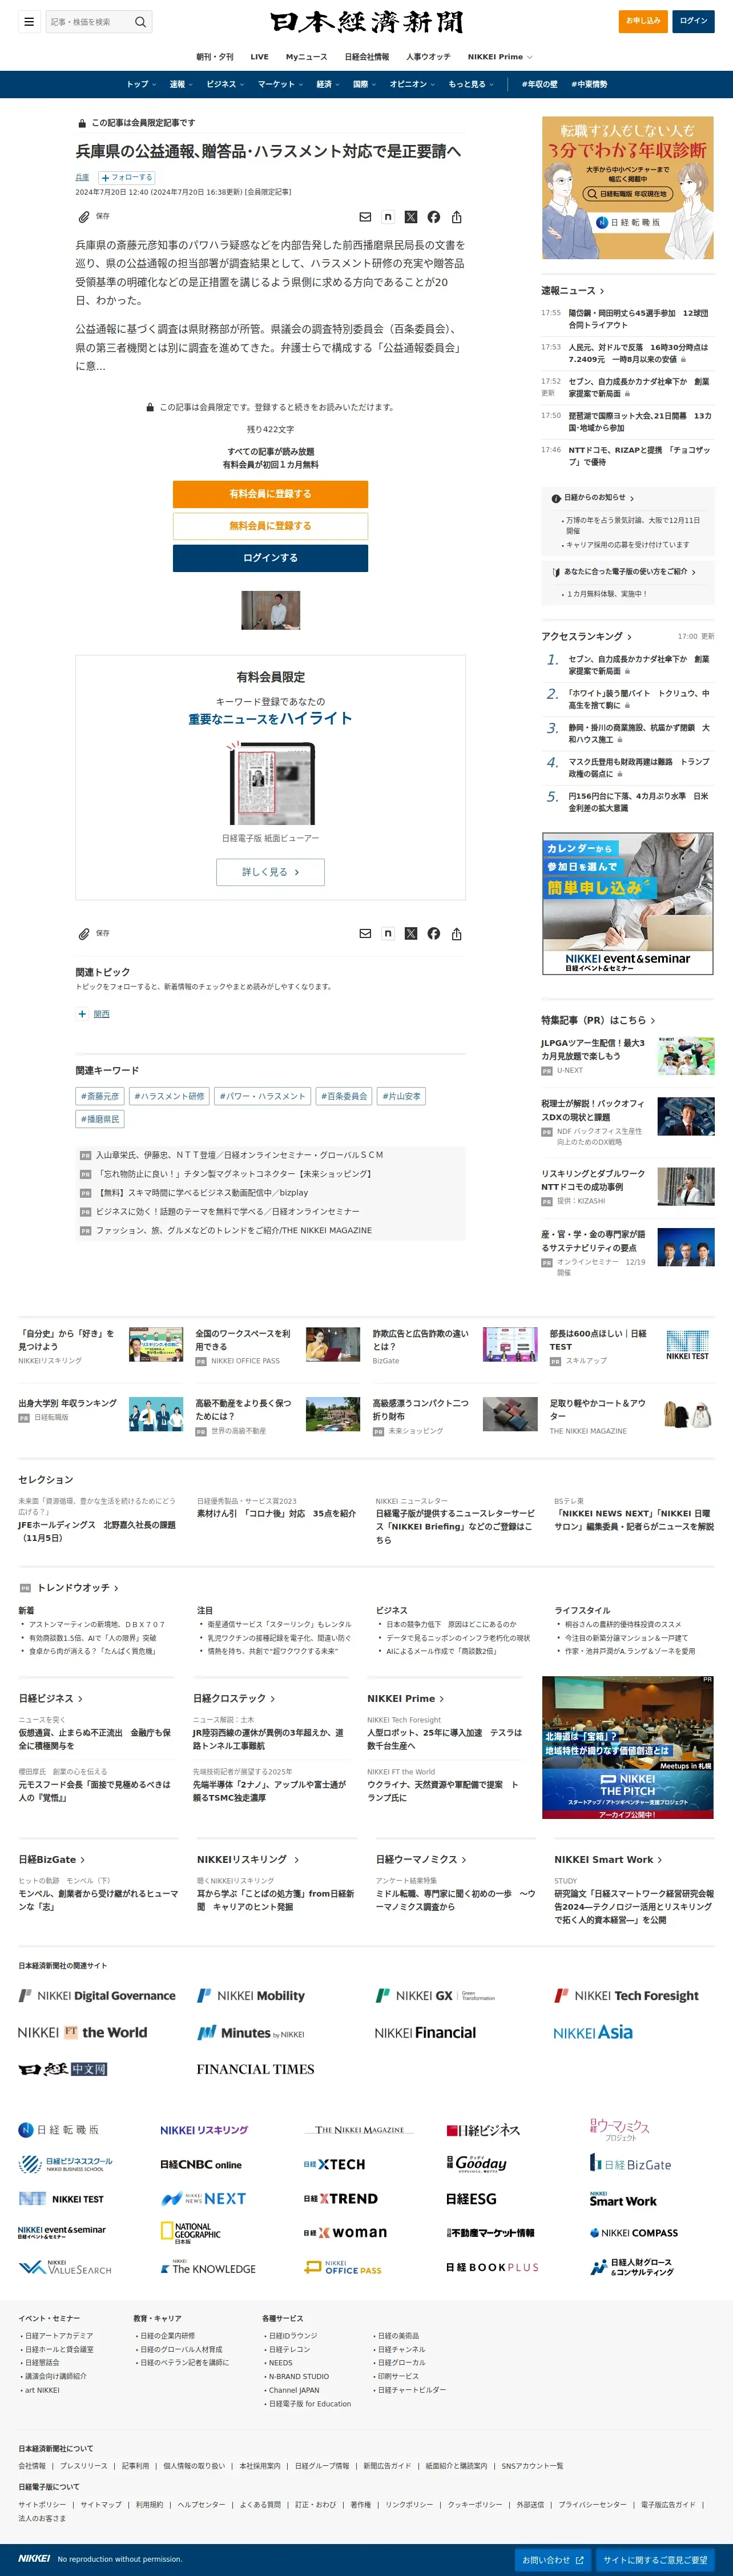The width and height of the screenshot is (733, 2576).
Task: Click the Facebook icon below the 有料会員限定 box
Action: point(434,934)
